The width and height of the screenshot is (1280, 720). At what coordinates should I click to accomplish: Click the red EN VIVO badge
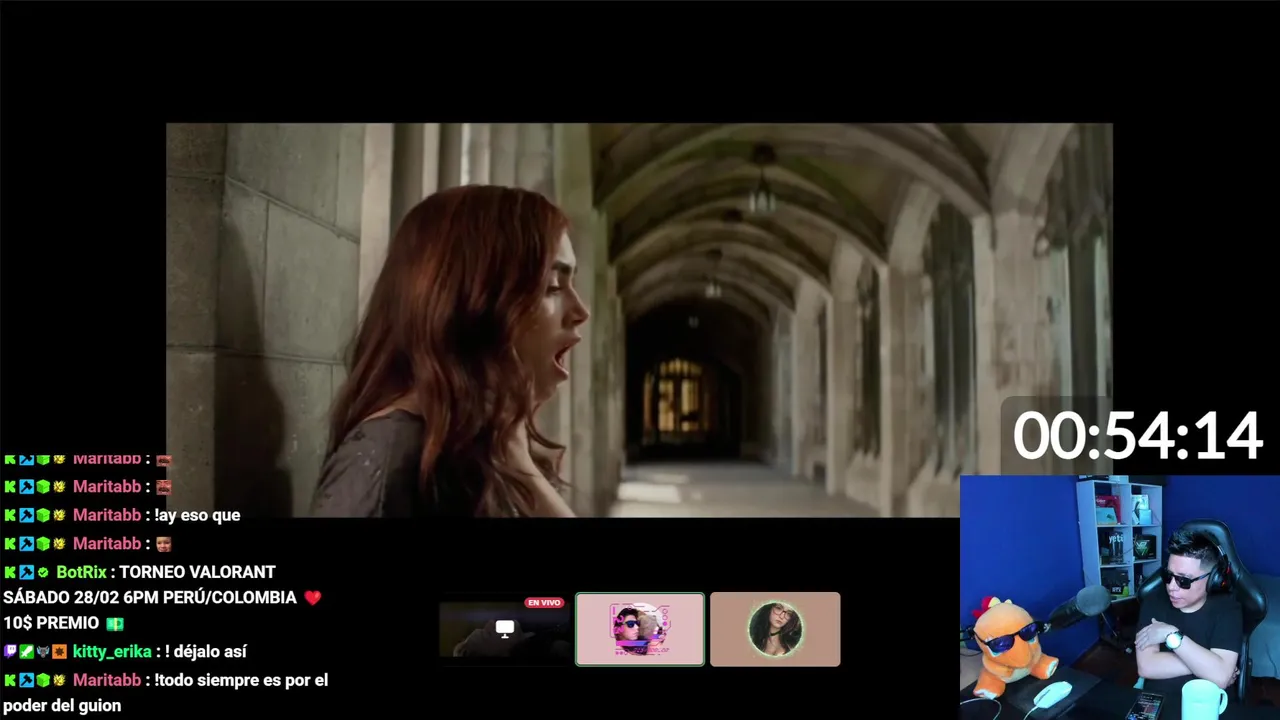click(x=544, y=602)
